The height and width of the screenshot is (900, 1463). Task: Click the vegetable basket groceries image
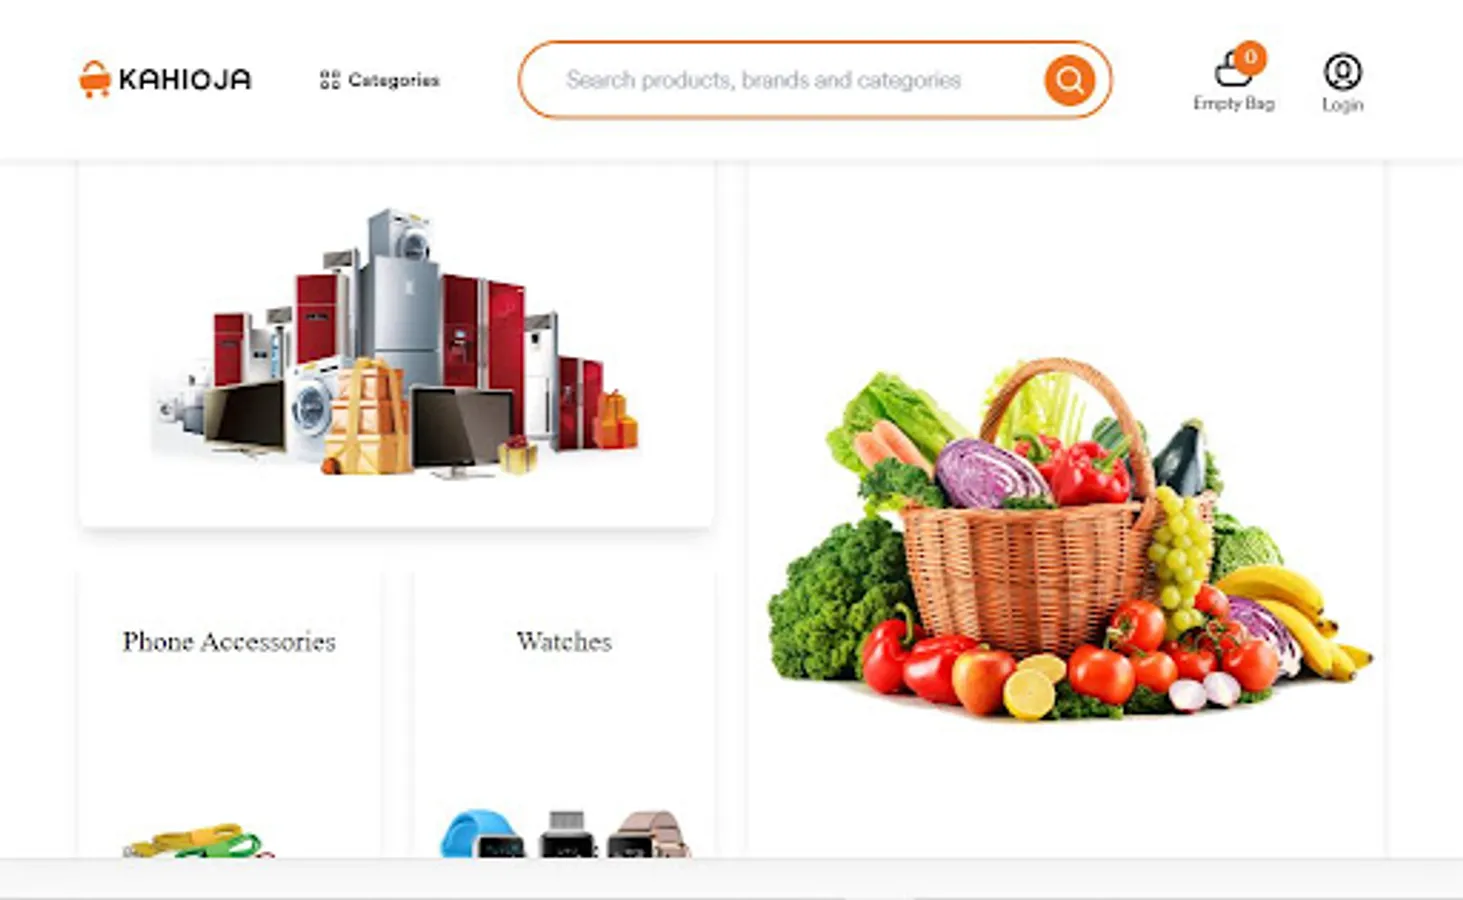pyautogui.click(x=1068, y=539)
